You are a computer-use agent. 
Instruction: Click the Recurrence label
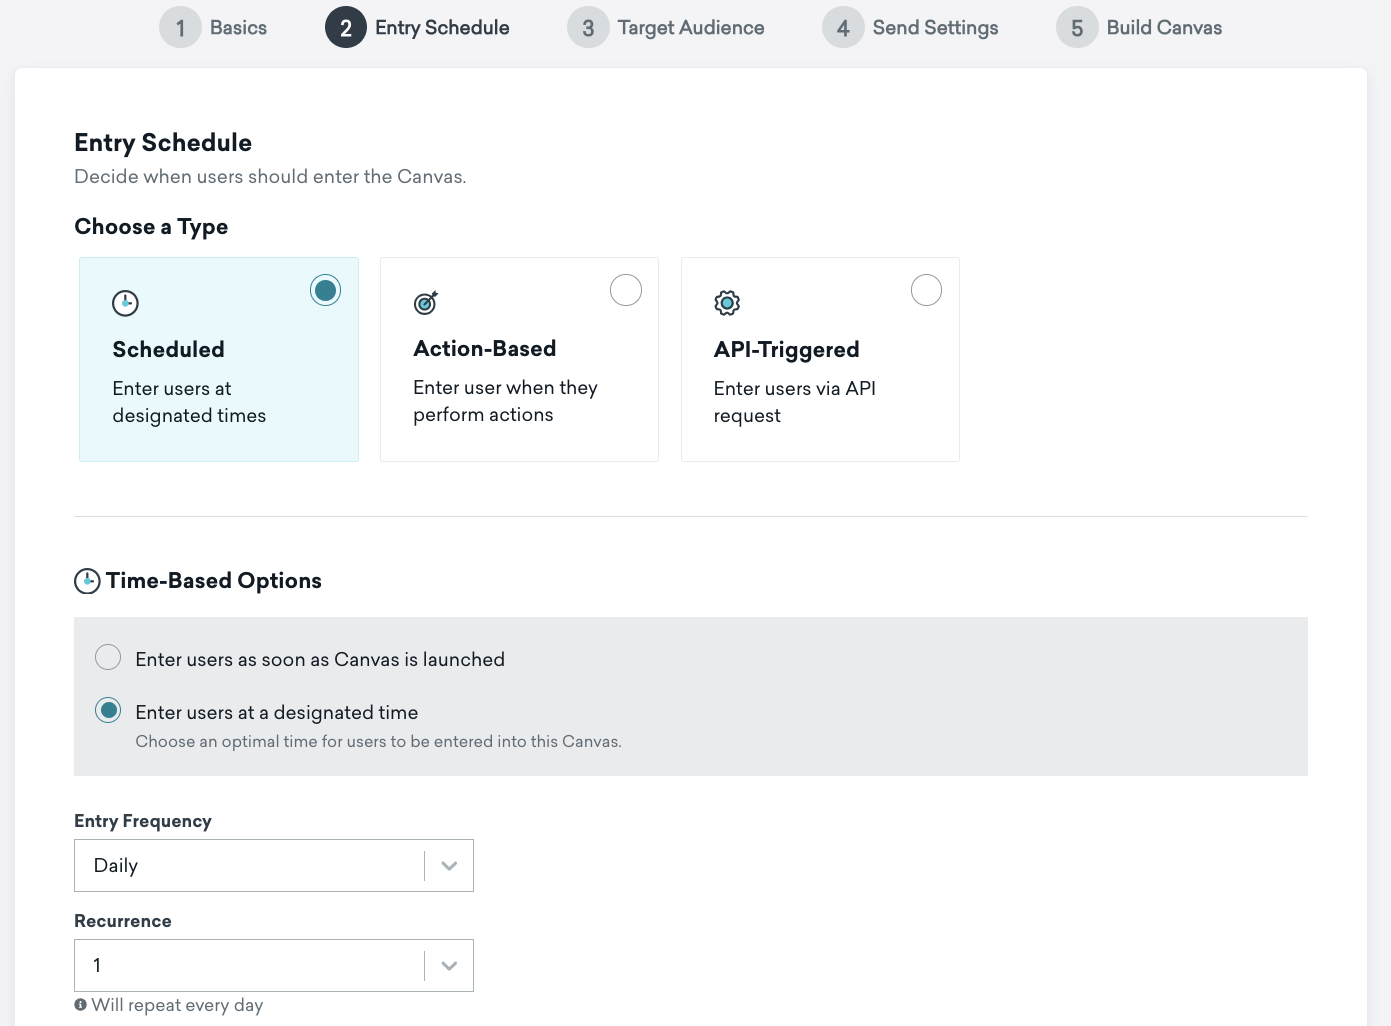(123, 921)
